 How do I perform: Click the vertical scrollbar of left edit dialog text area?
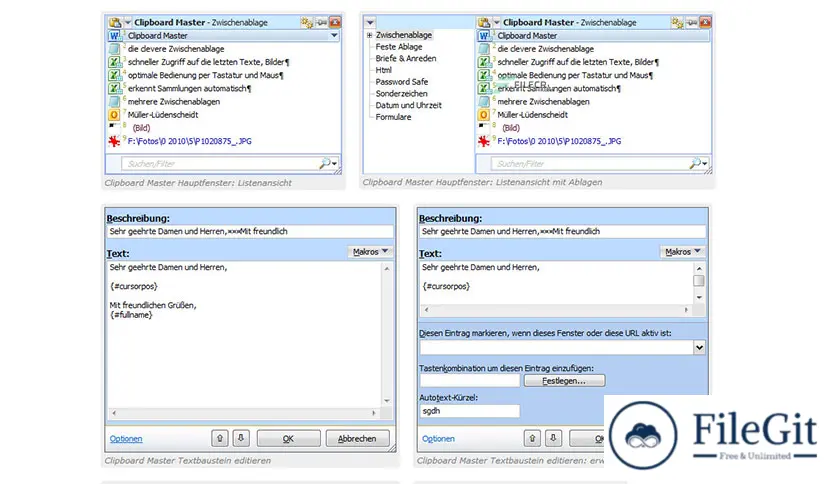tap(387, 334)
